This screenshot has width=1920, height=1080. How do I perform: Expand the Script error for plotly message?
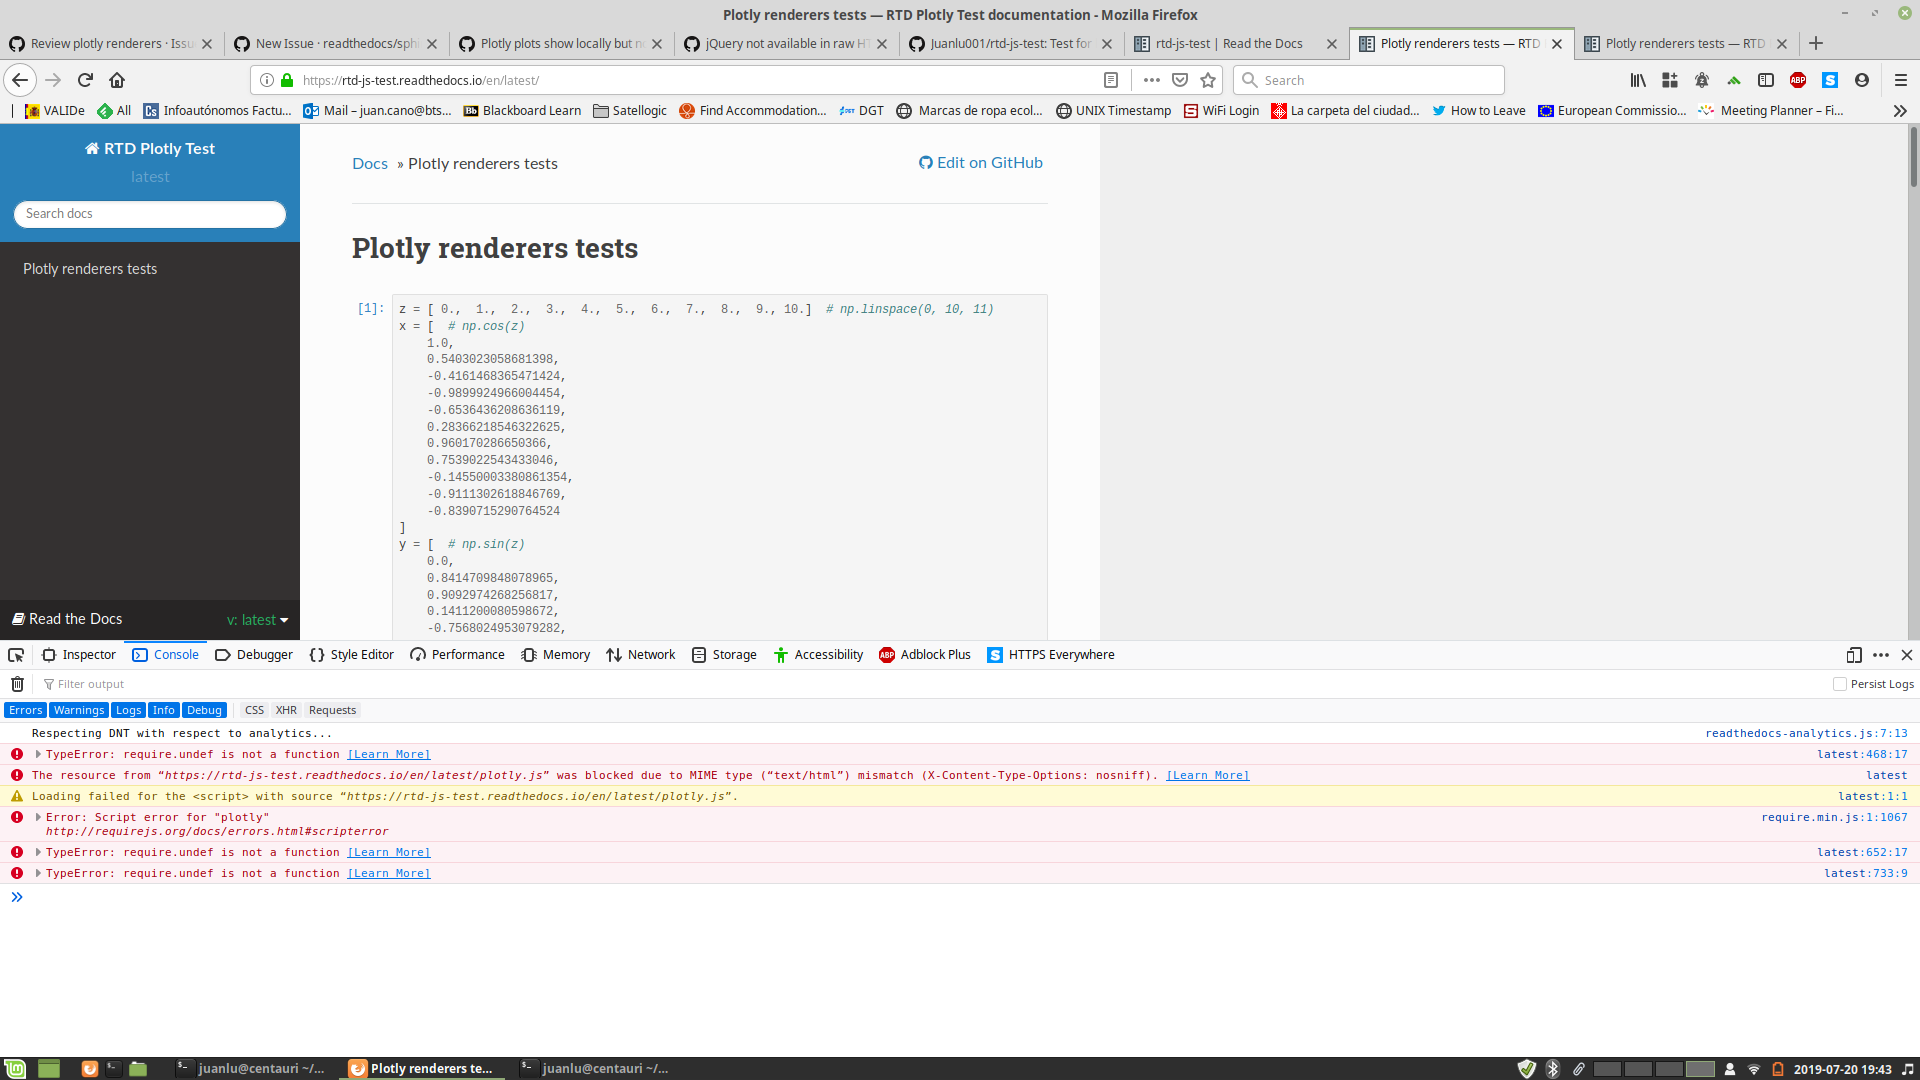point(38,817)
